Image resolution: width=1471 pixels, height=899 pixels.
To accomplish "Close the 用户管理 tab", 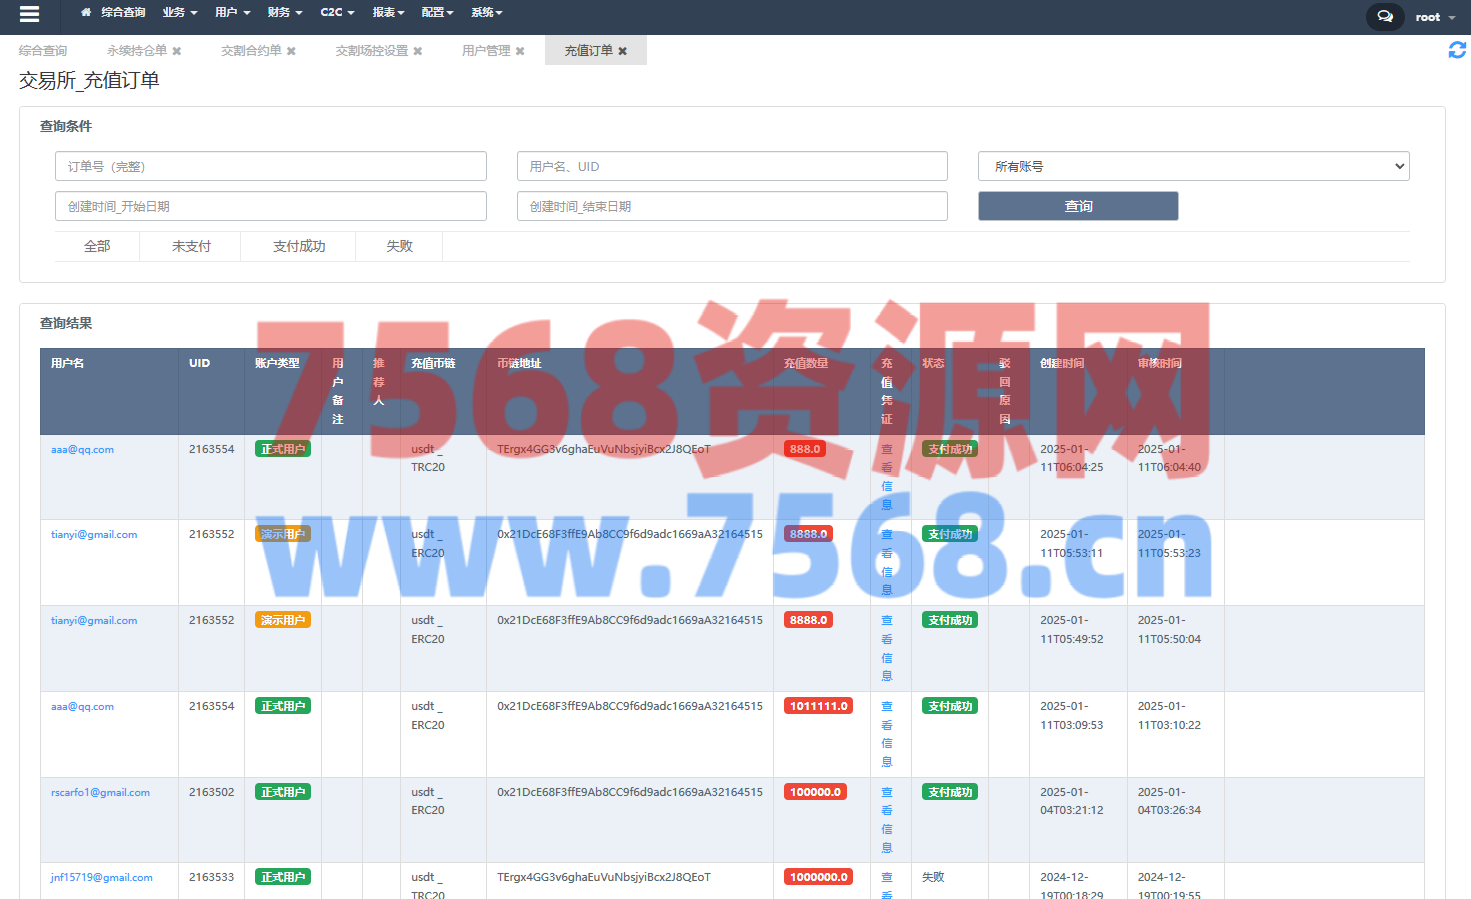I will pyautogui.click(x=520, y=51).
